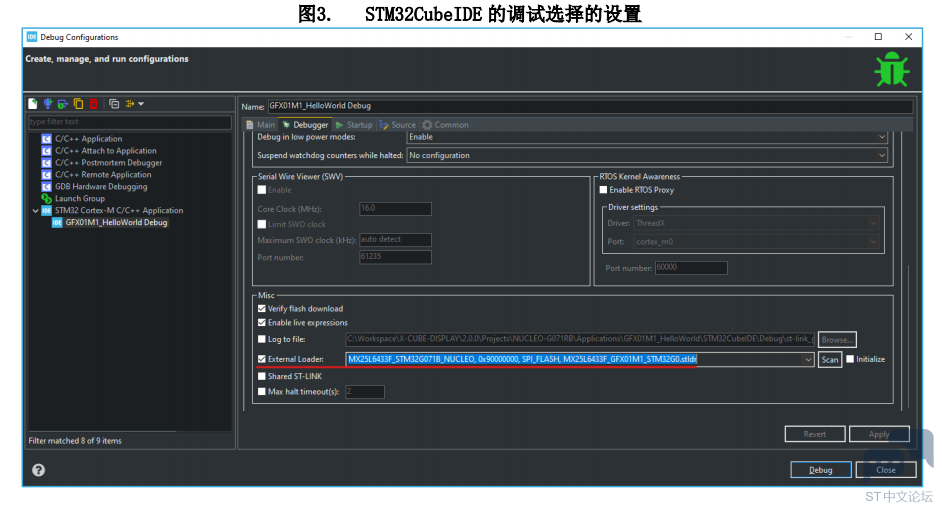The width and height of the screenshot is (942, 512).
Task: Open the RTOS Driver ThreadX dropdown
Action: (756, 223)
